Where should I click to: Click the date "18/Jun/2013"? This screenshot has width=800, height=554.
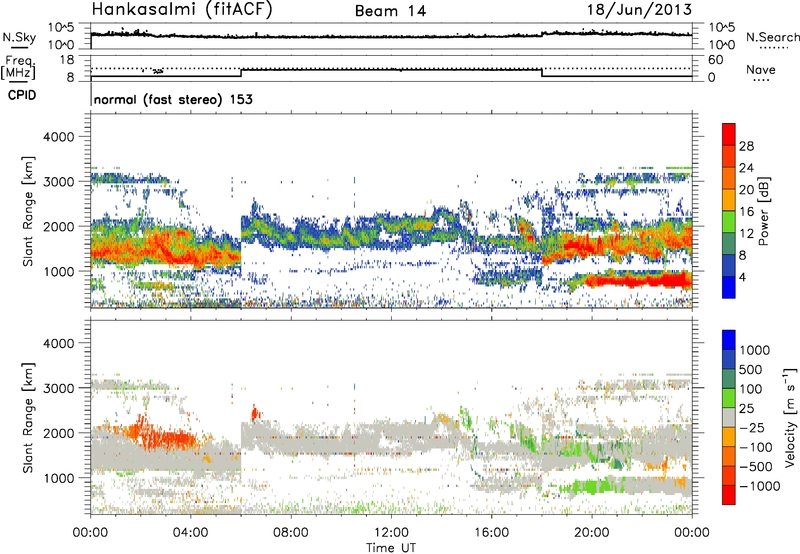pos(640,10)
